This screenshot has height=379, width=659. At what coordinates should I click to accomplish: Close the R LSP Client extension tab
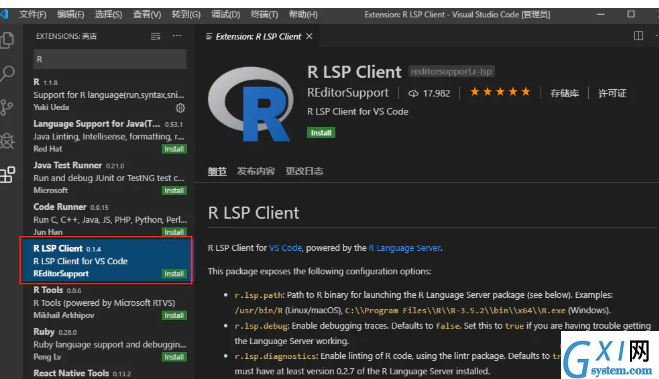(309, 37)
